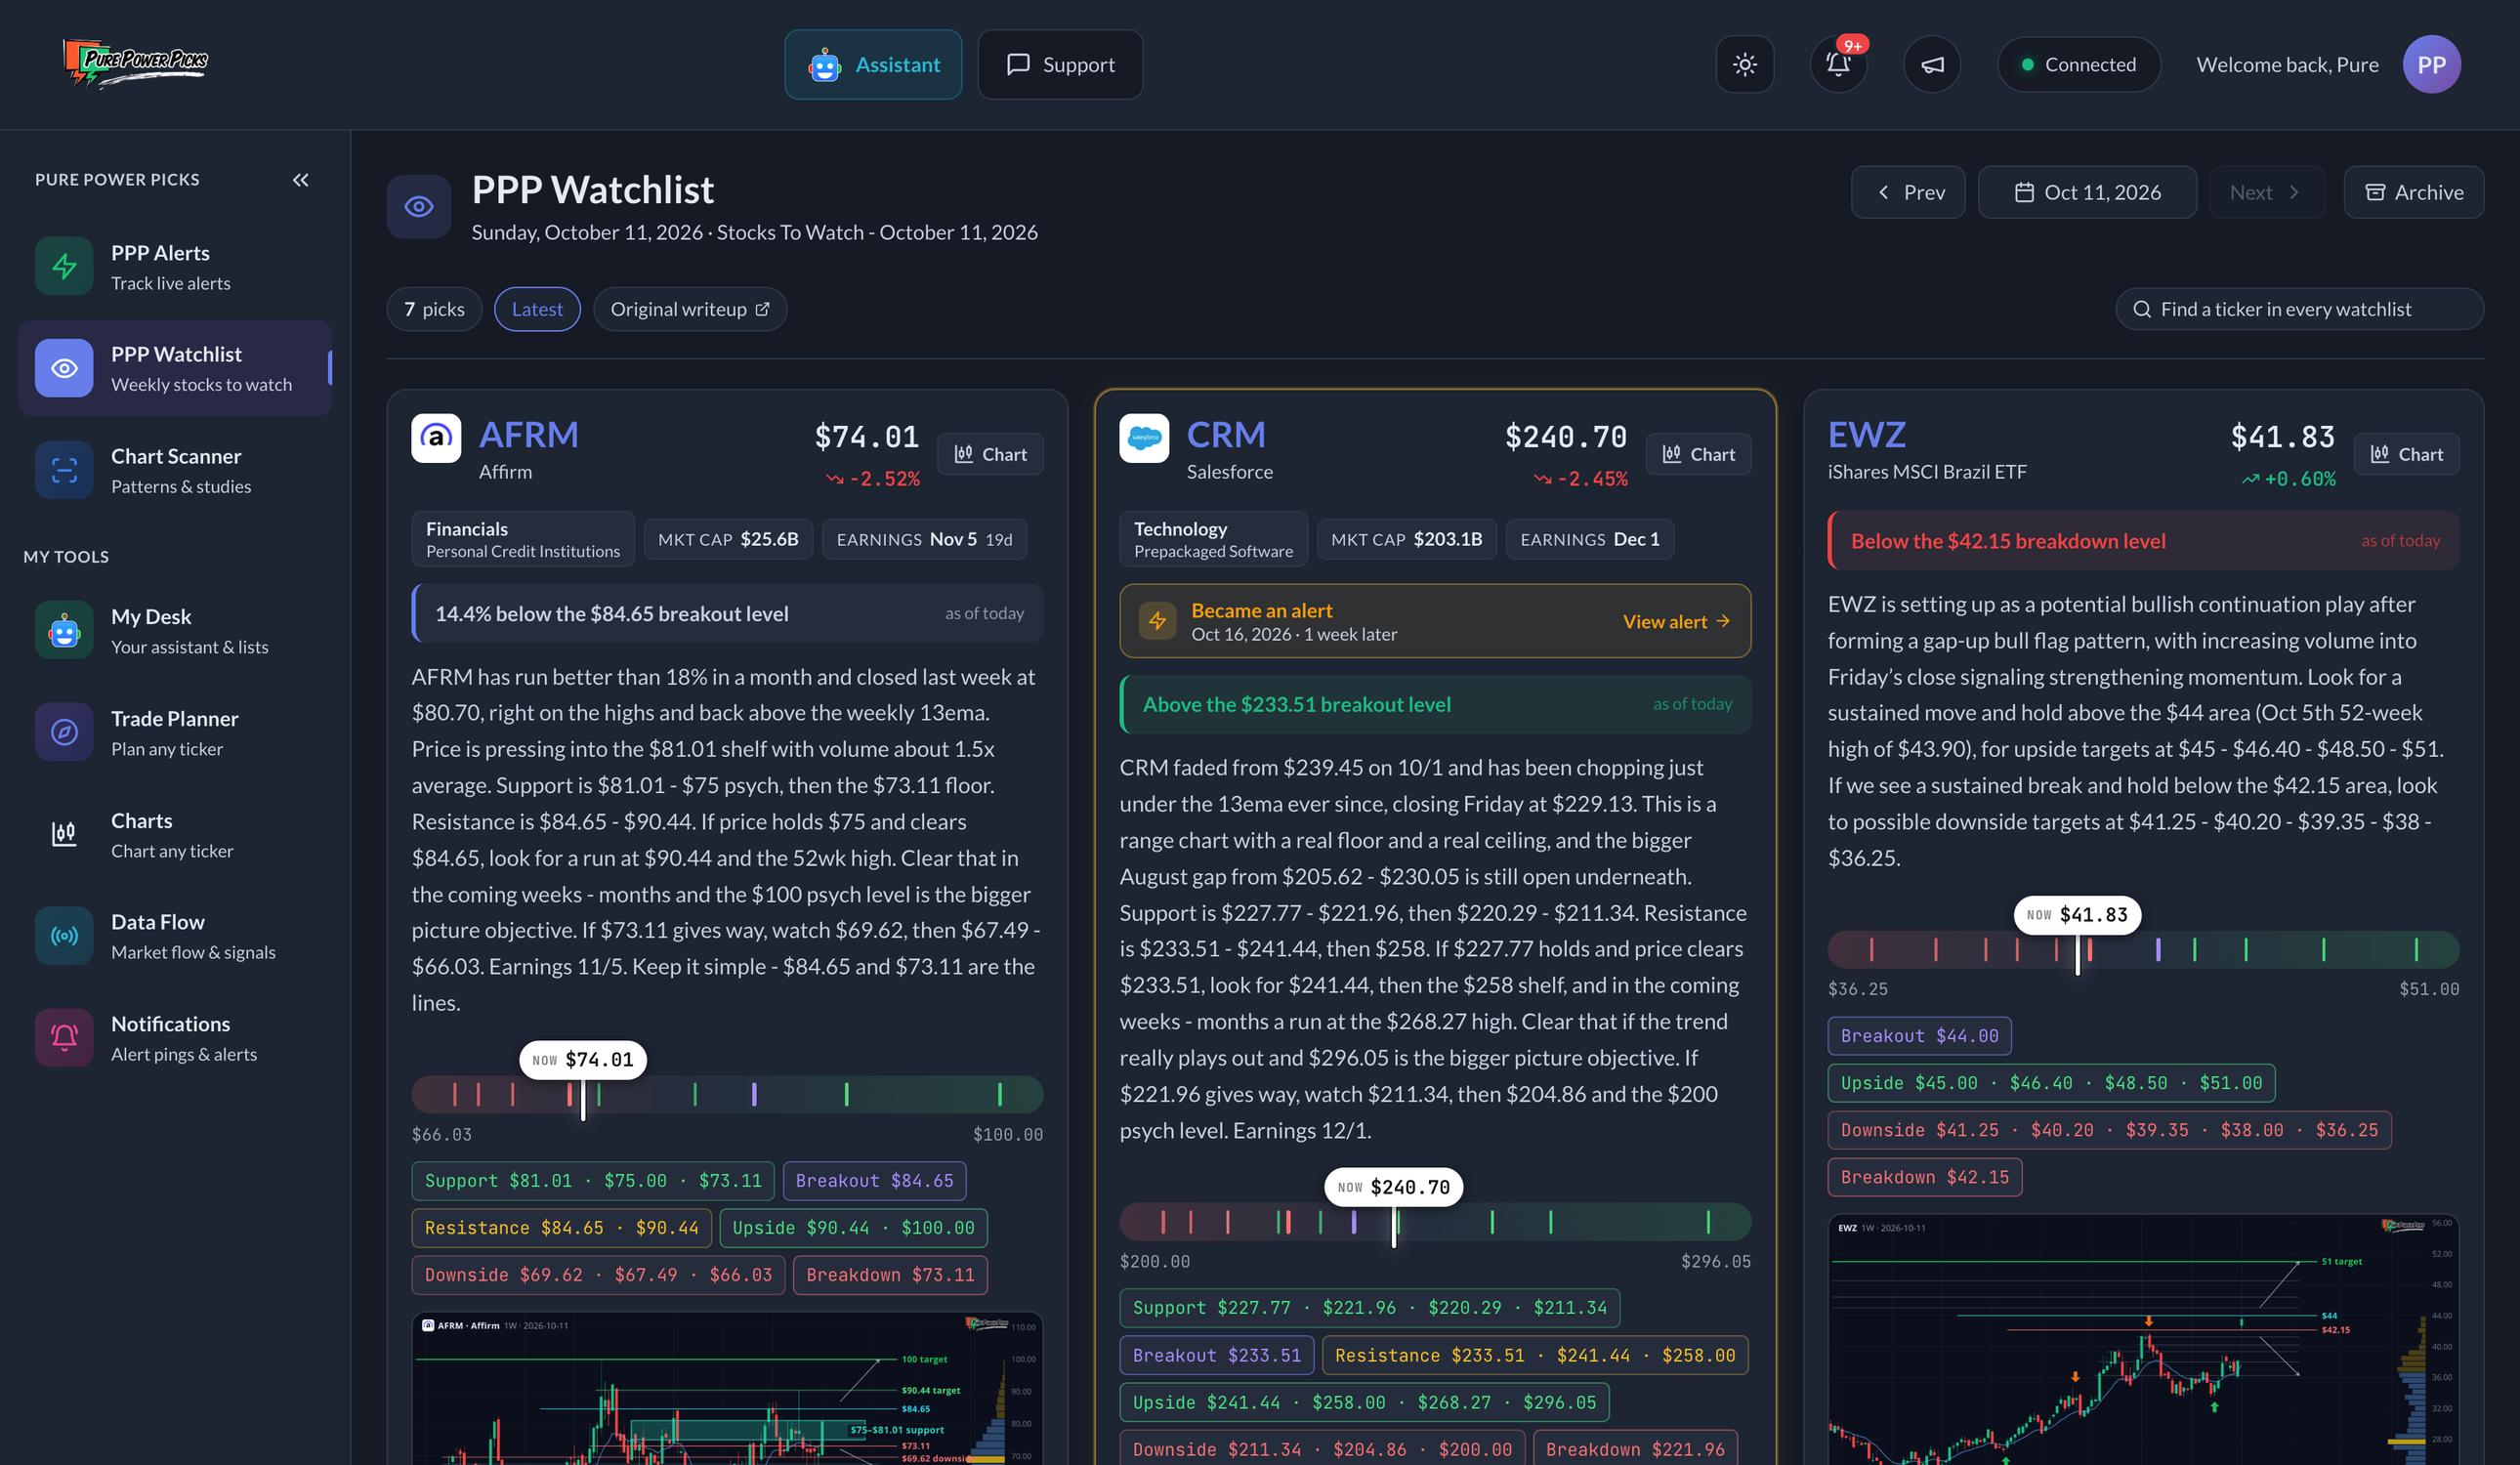This screenshot has width=2520, height=1465.
Task: Open Chart for AFRM
Action: [990, 454]
